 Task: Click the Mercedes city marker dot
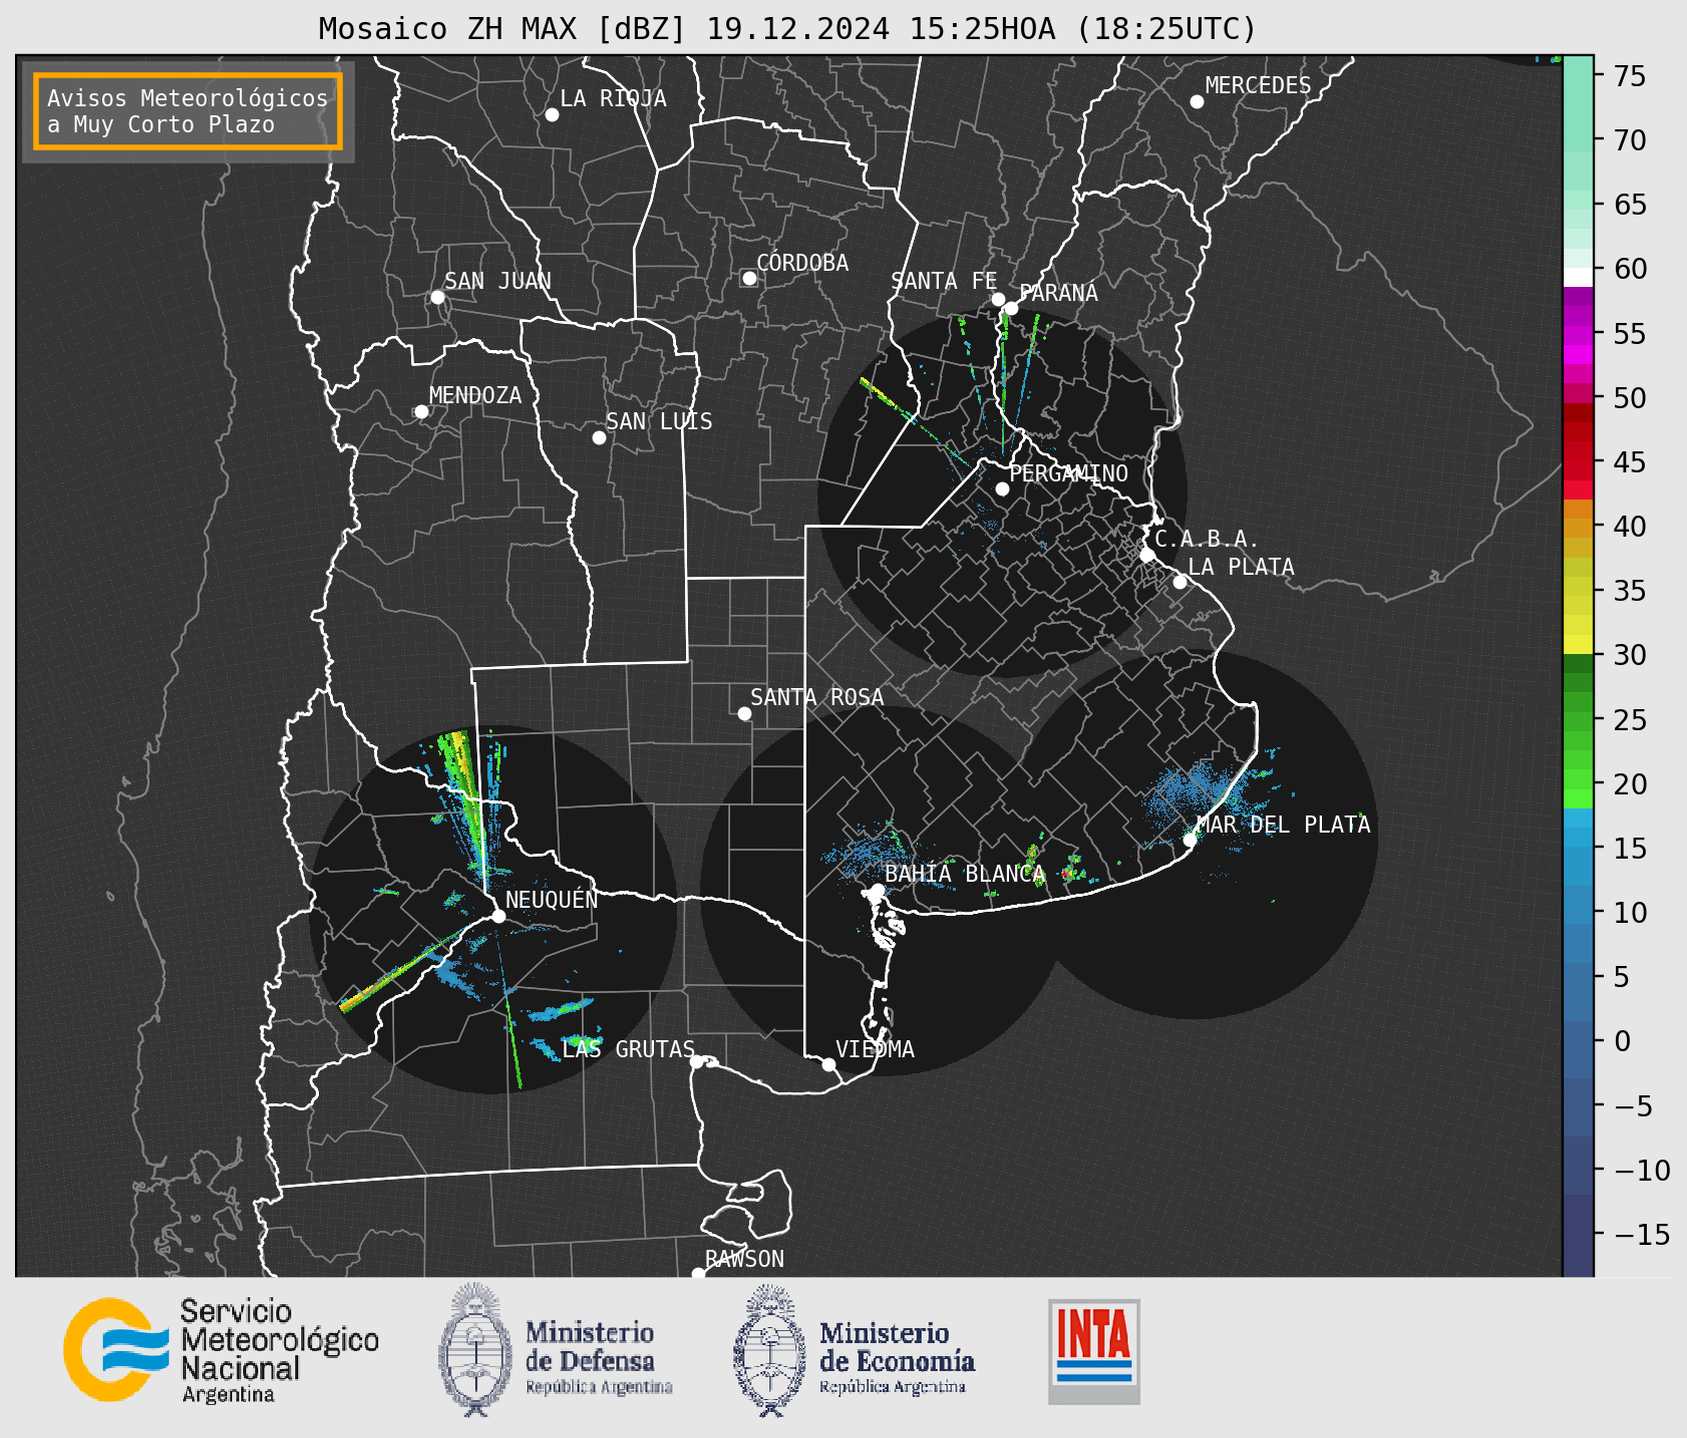[1197, 102]
